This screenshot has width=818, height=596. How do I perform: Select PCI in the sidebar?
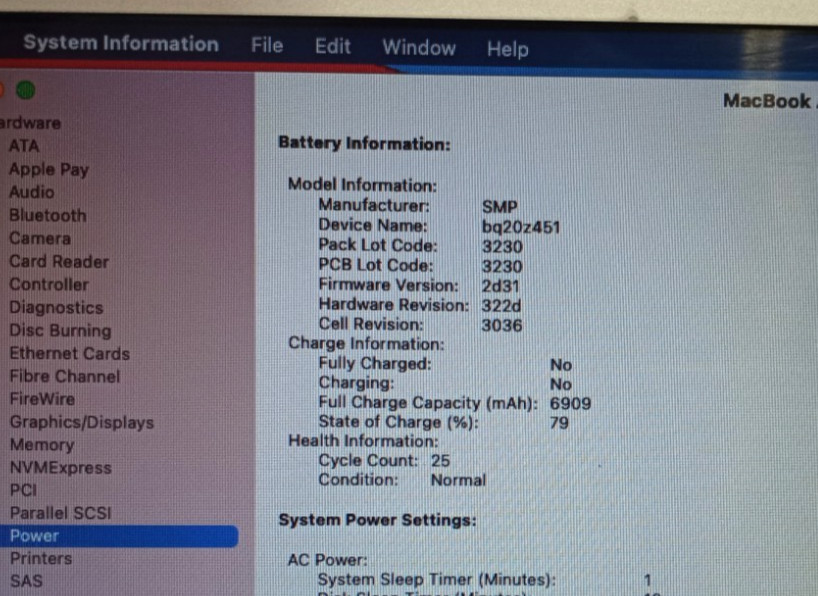tap(23, 490)
